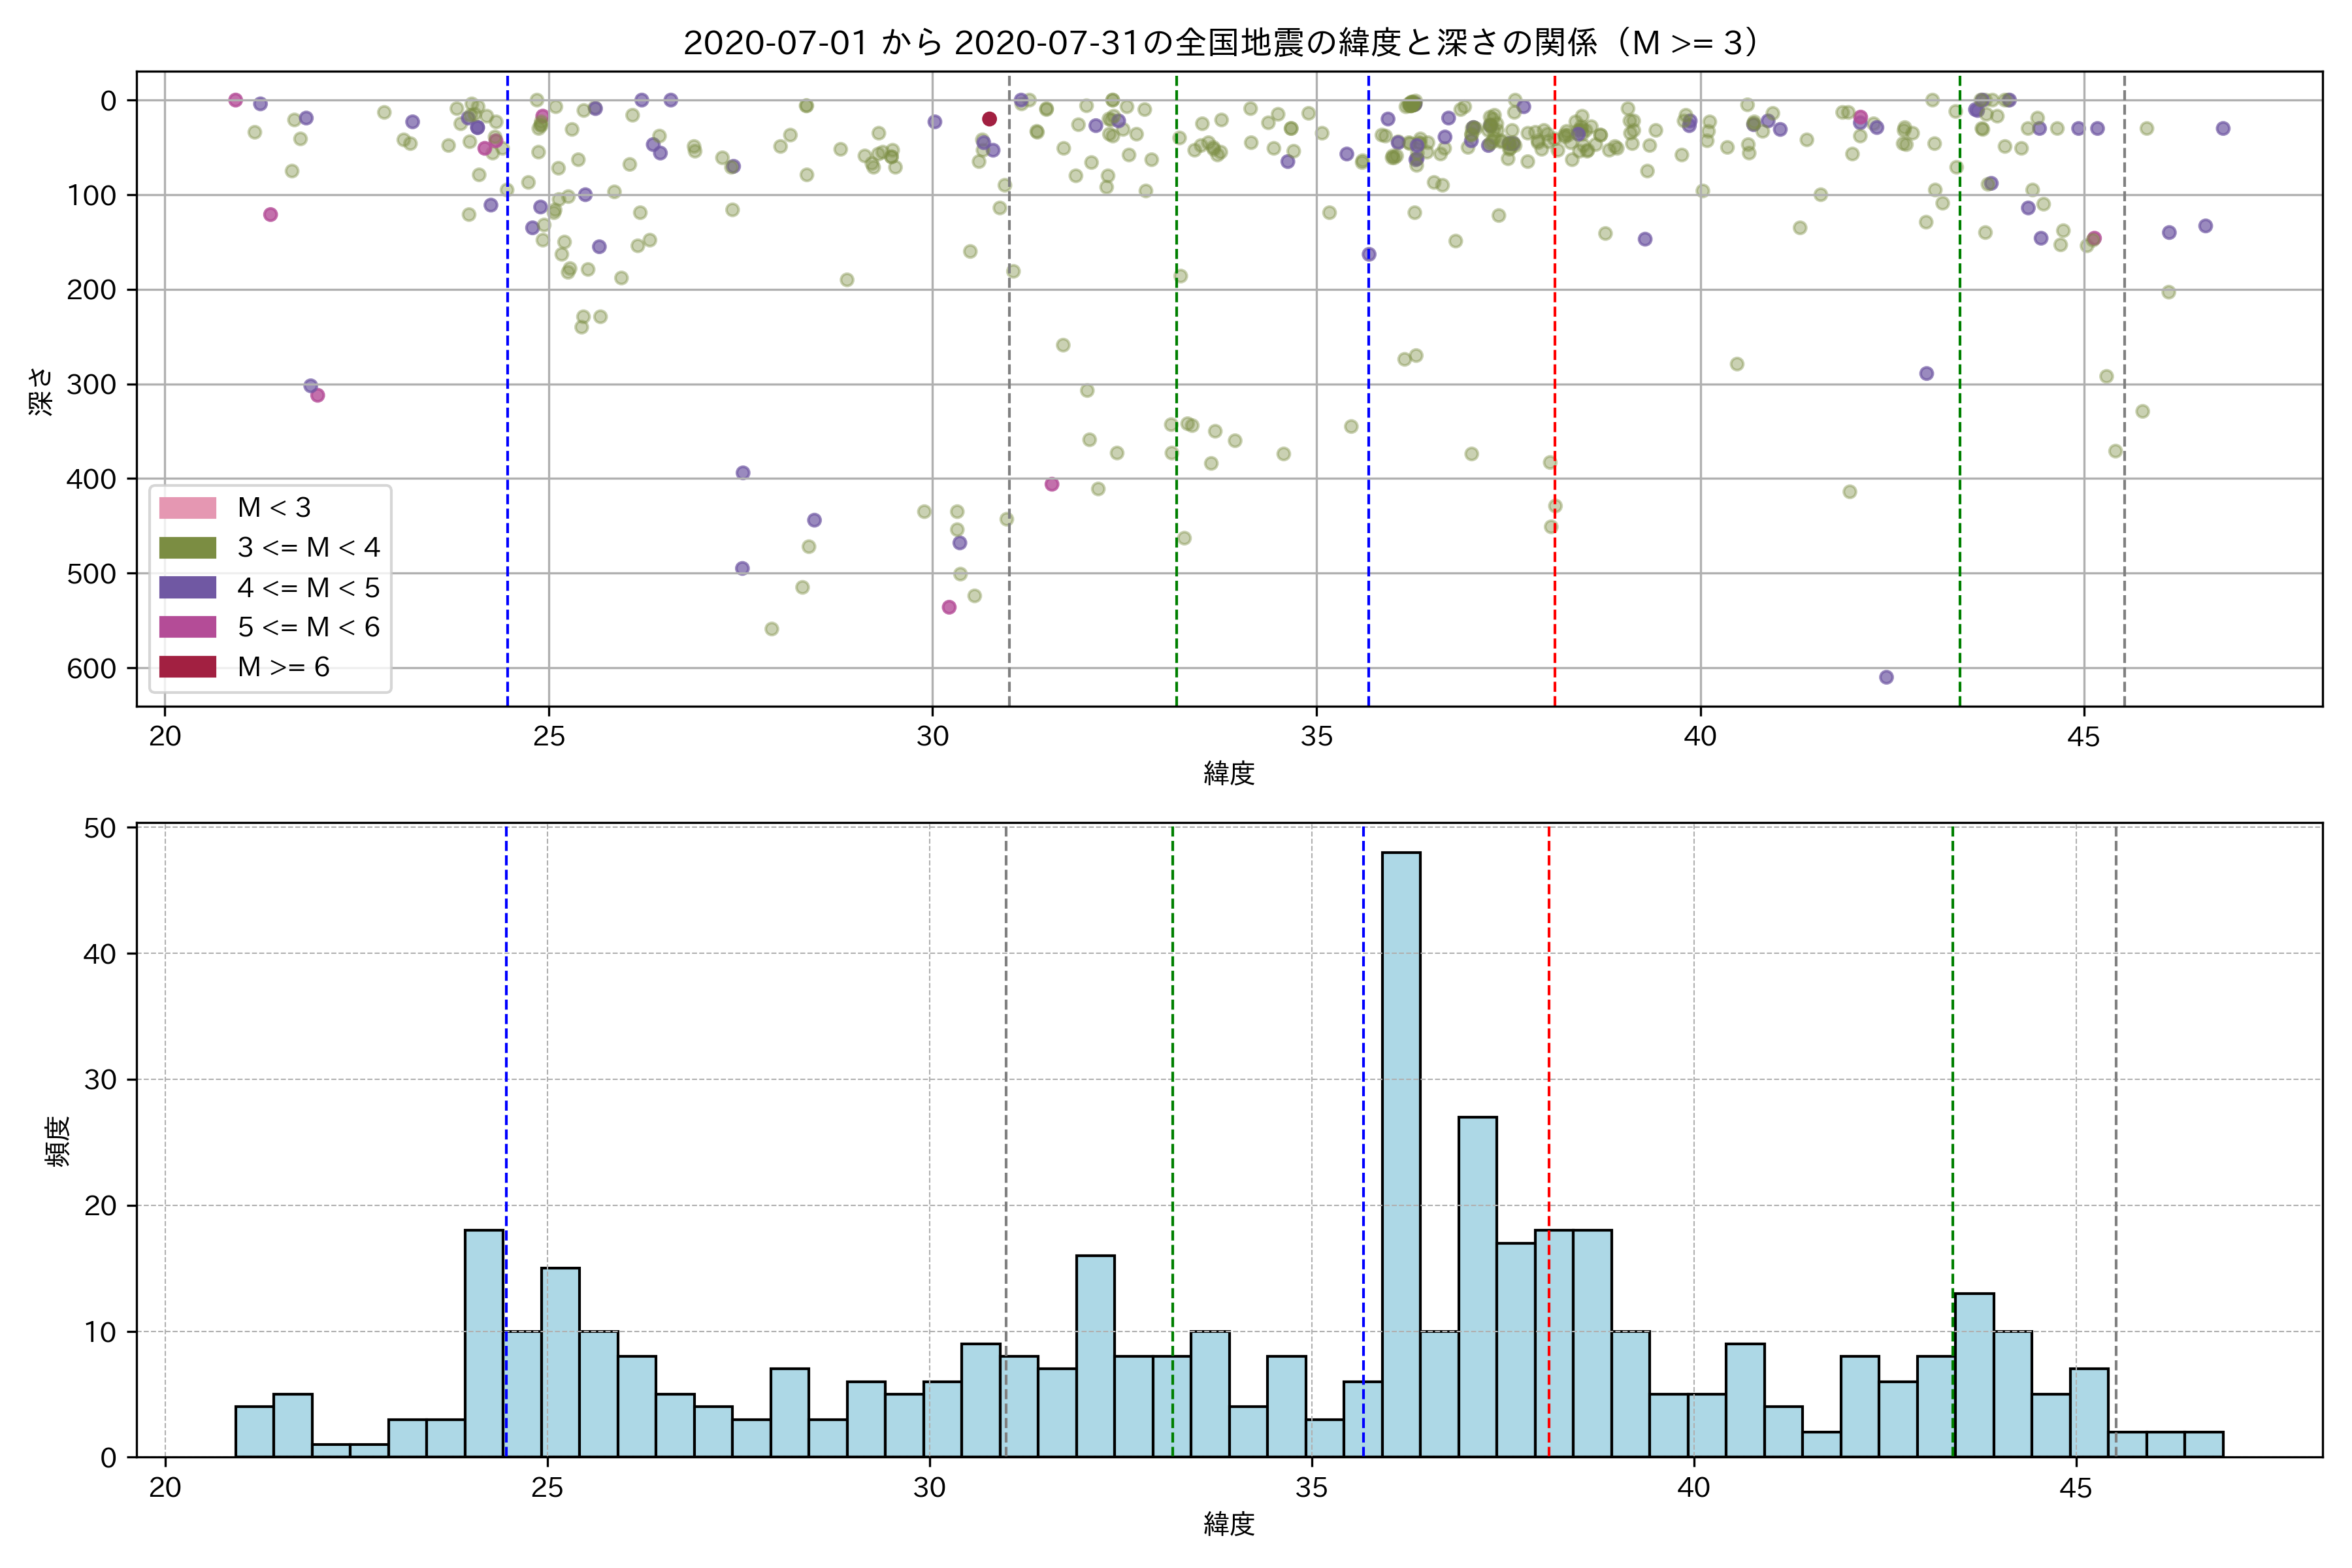Click the dark red M >= 6 legend swatch
Screen dimensions: 2352x1568
tap(187, 667)
